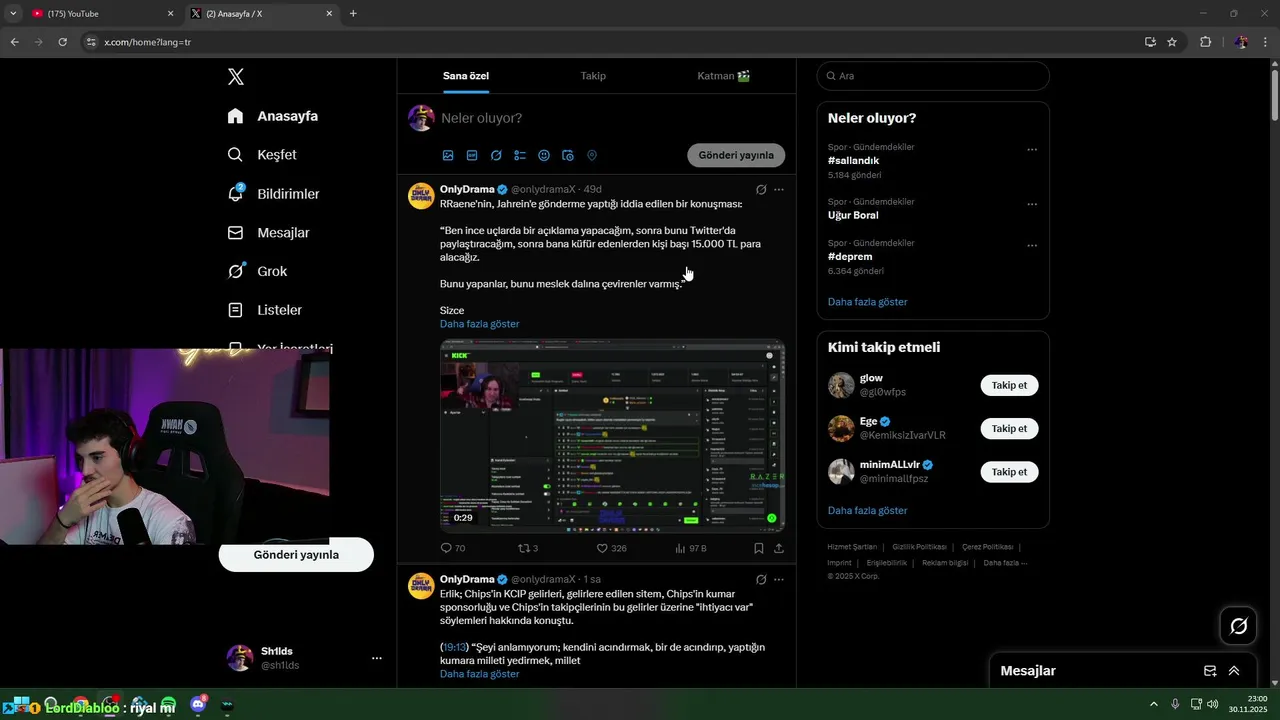The image size is (1280, 720).
Task: Open the volume control in system tray
Action: click(1212, 704)
